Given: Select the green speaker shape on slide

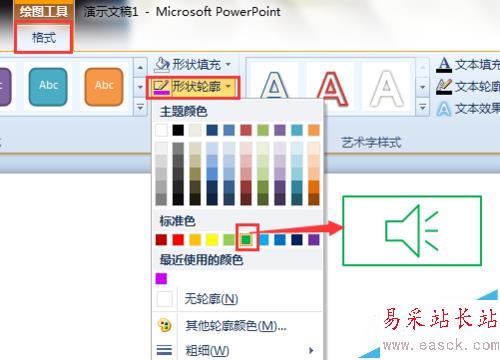Looking at the screenshot, I should click(x=412, y=231).
